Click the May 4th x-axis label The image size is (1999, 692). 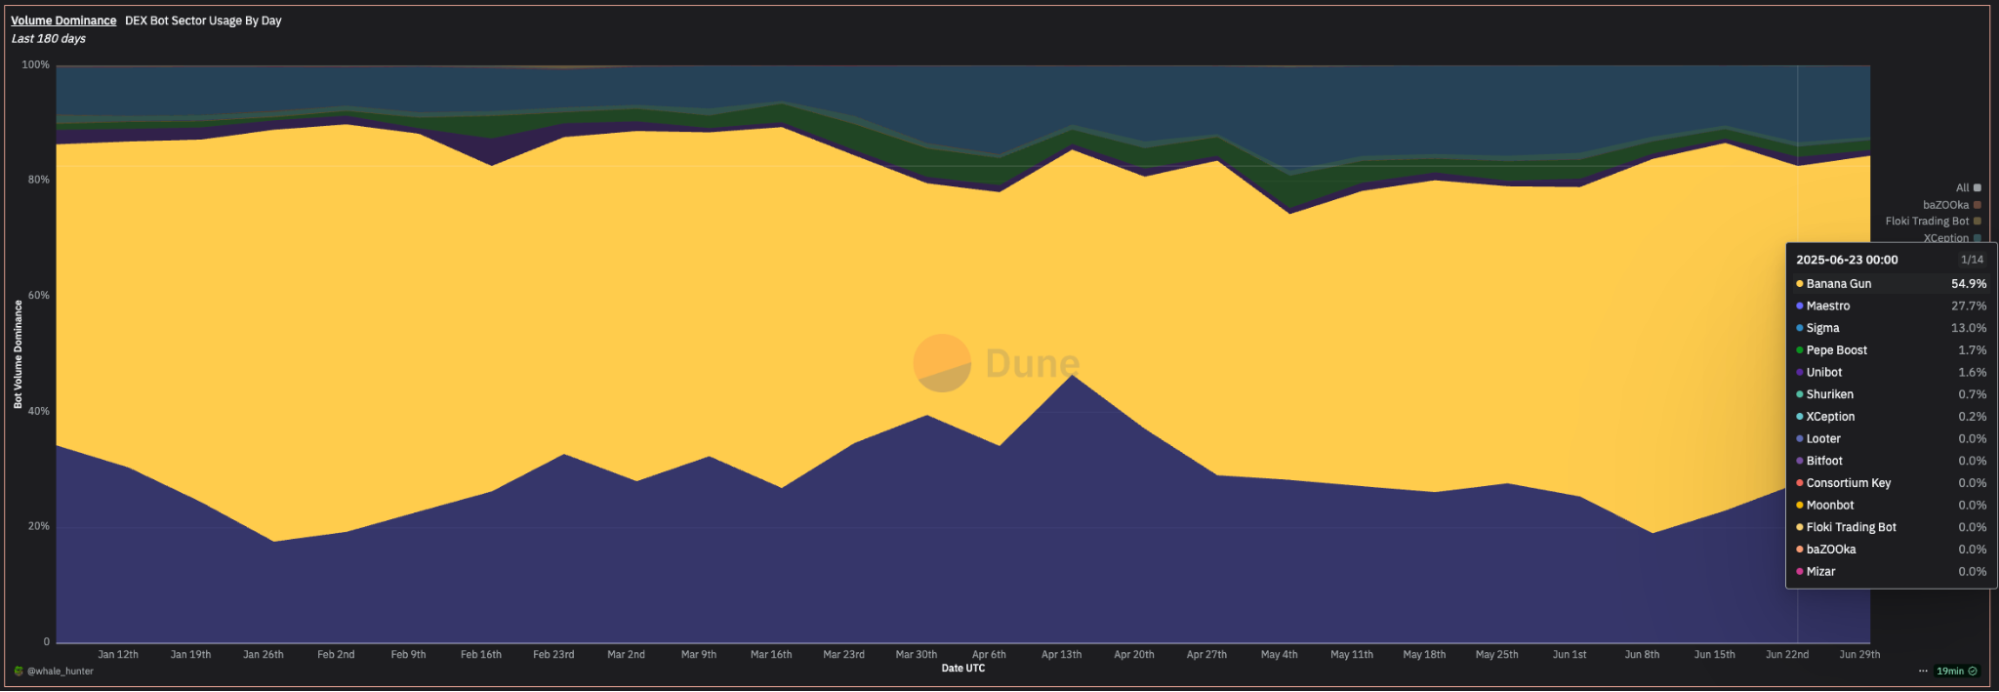(x=1279, y=654)
